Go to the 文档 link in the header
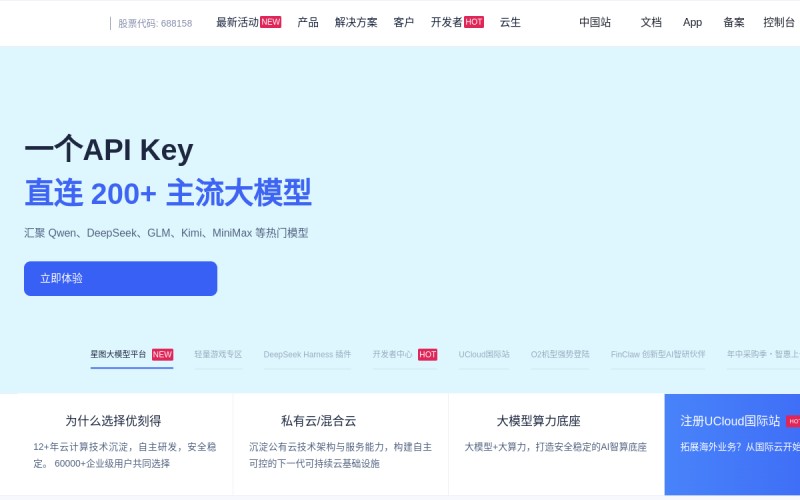Viewport: 800px width, 500px height. 651,22
